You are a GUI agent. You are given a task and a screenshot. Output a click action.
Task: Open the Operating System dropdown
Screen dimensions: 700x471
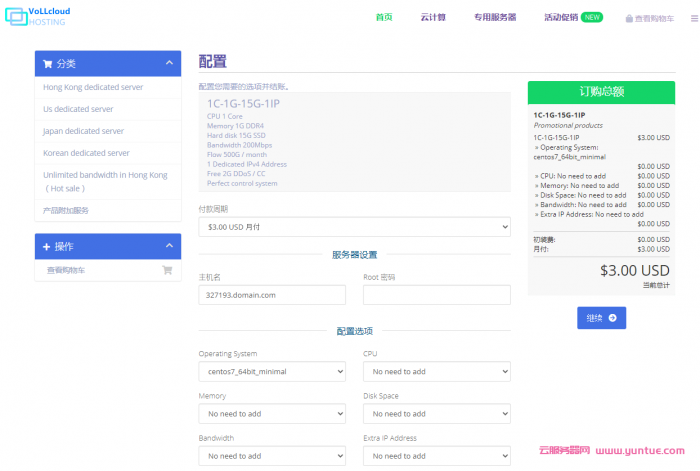pyautogui.click(x=272, y=372)
